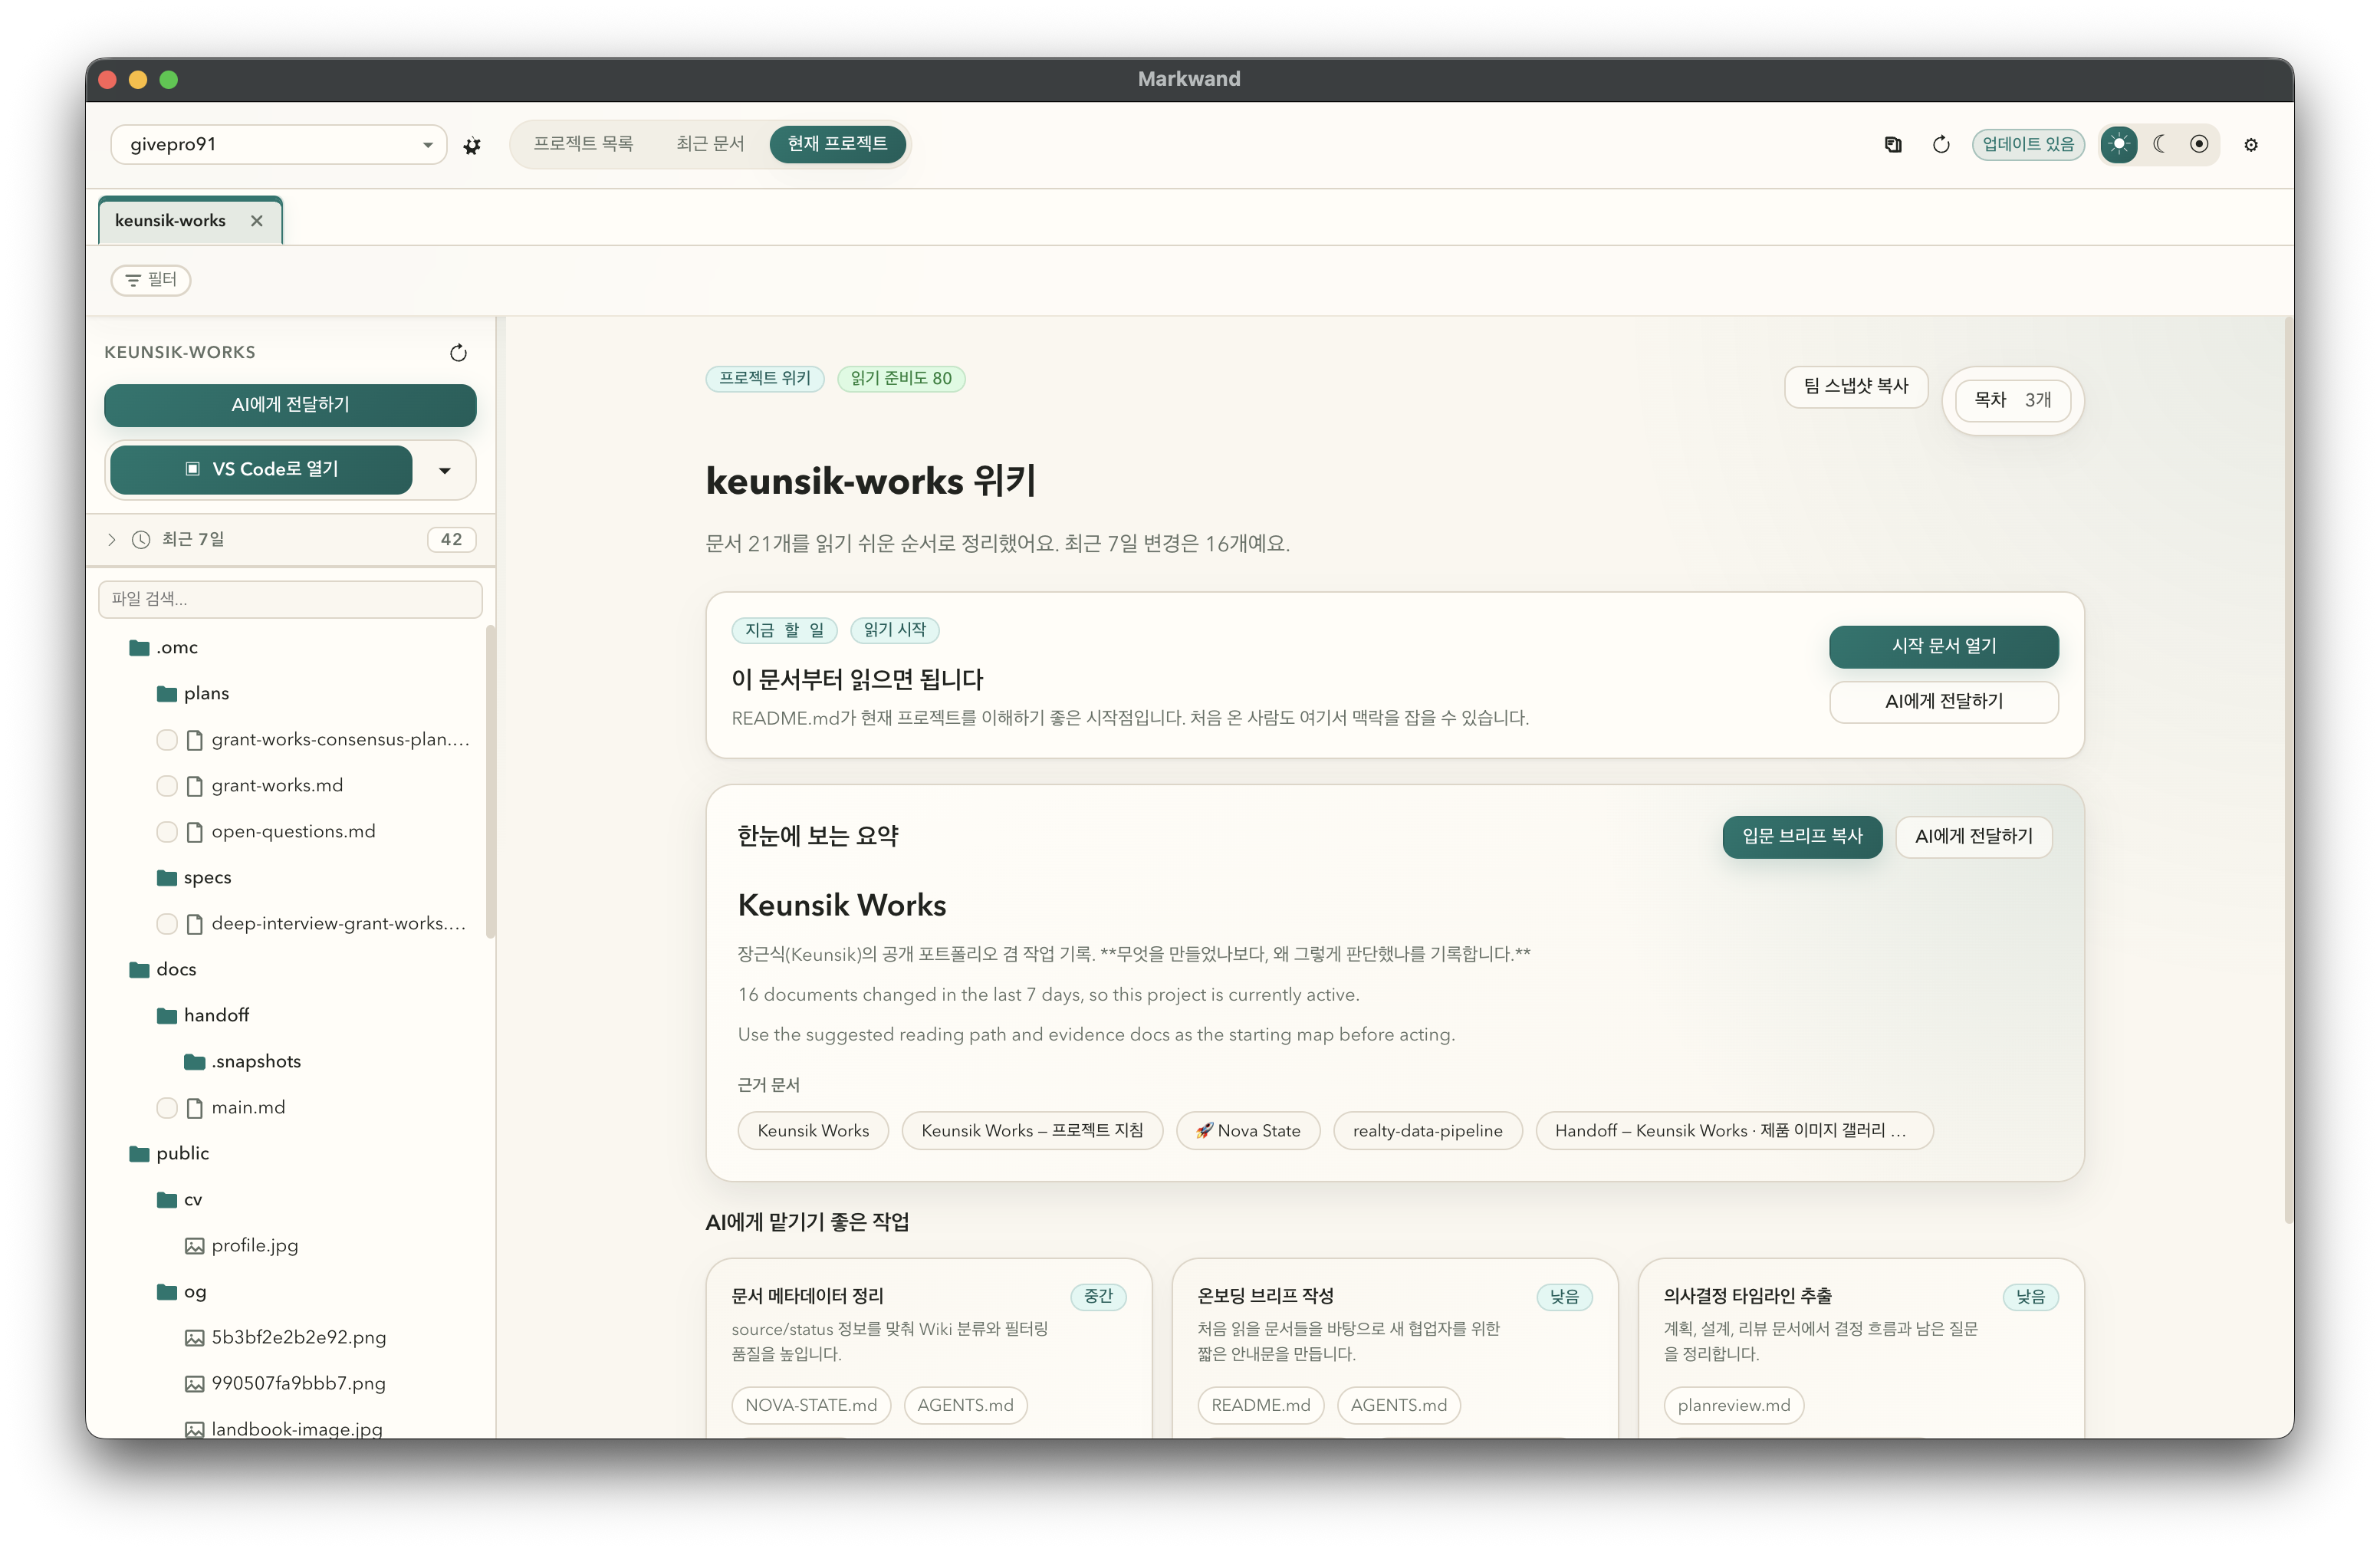Click 입문 브리프 복사 button

[1802, 837]
